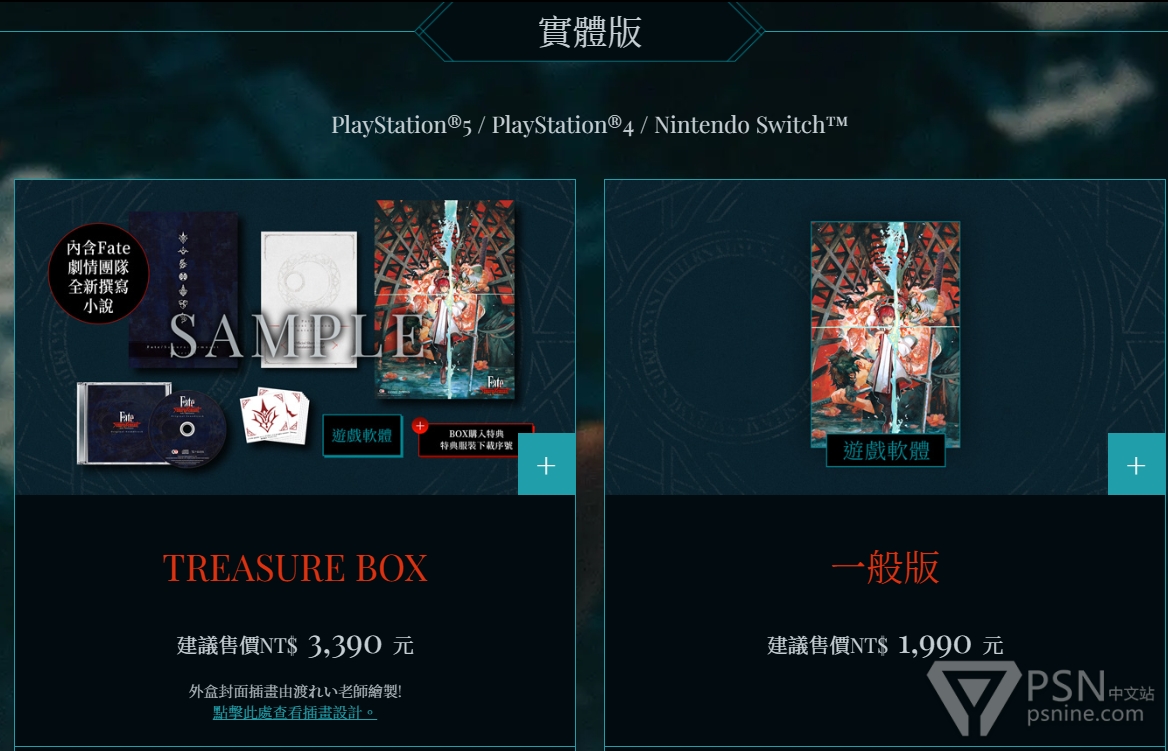Click 遊戲軟體 label under the 一般版 cover
This screenshot has width=1168, height=751.
(886, 450)
